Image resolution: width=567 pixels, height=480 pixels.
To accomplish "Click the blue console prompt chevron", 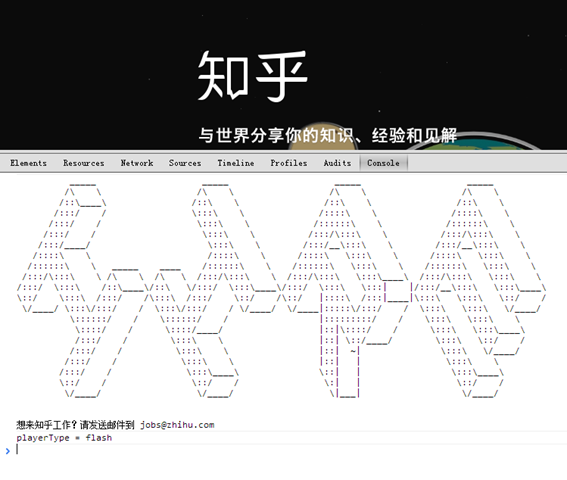I will 8,451.
